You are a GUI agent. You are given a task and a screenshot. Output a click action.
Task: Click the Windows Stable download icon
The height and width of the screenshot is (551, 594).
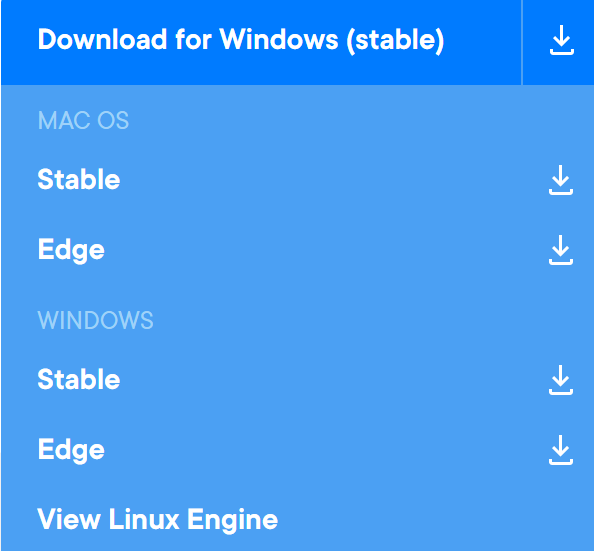[x=561, y=380]
